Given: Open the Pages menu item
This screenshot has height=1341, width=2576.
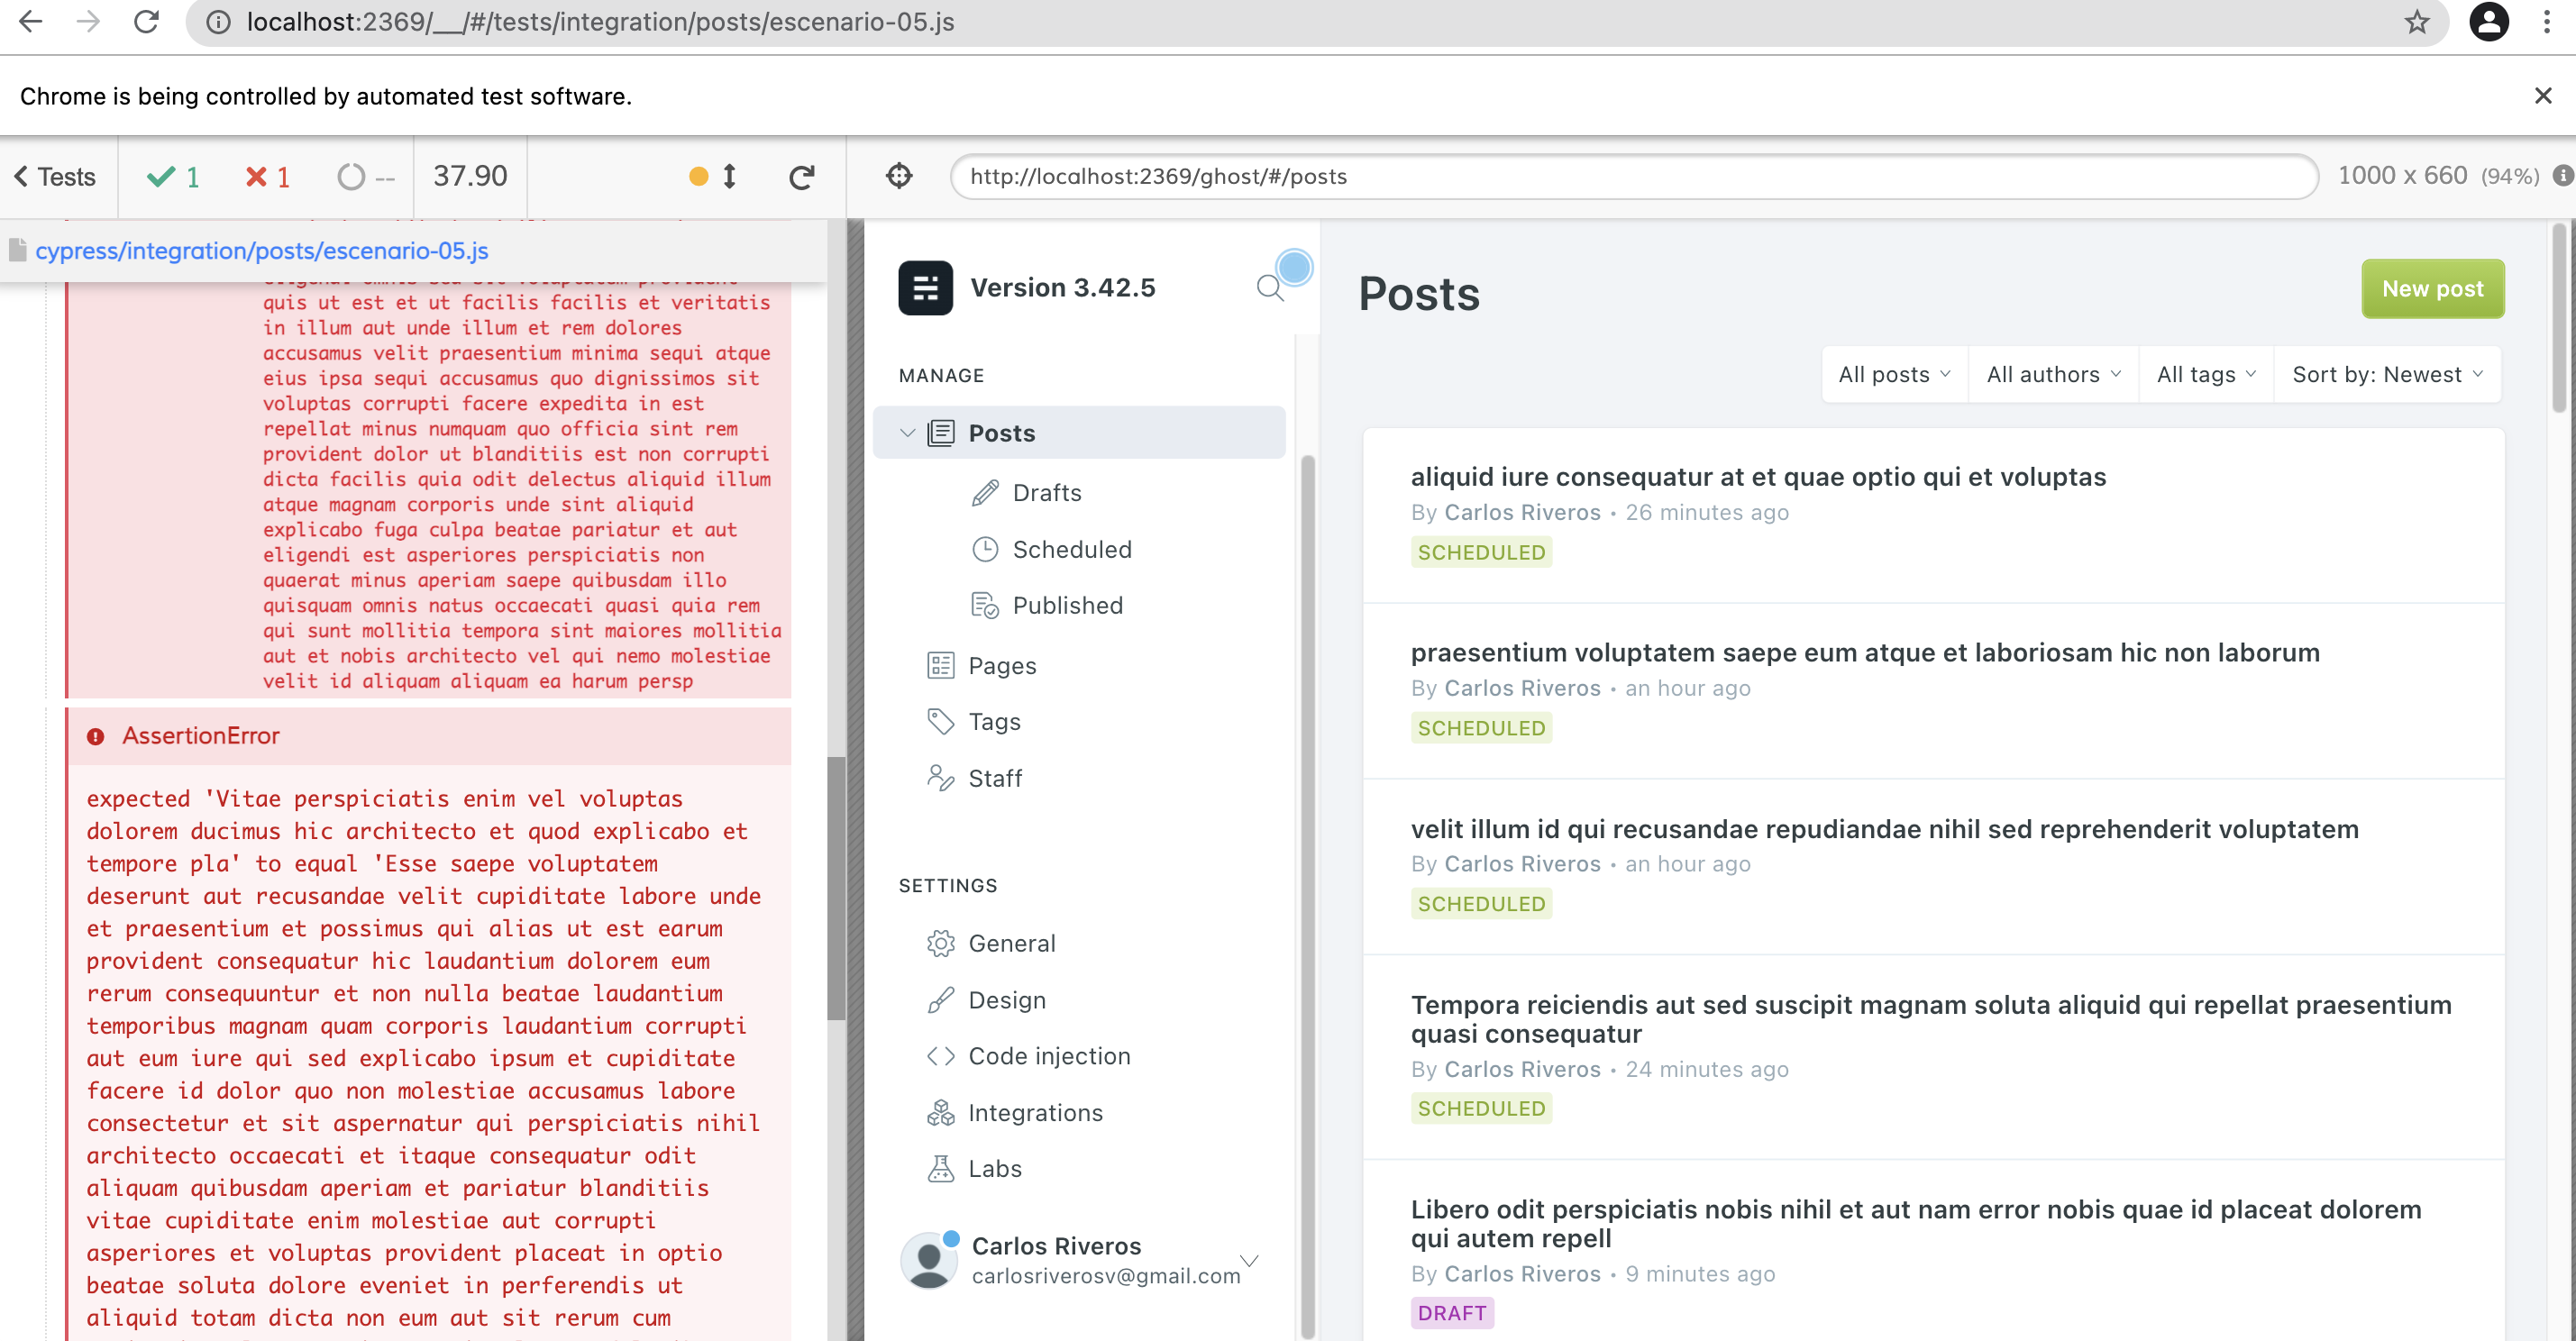Looking at the screenshot, I should (x=1002, y=666).
